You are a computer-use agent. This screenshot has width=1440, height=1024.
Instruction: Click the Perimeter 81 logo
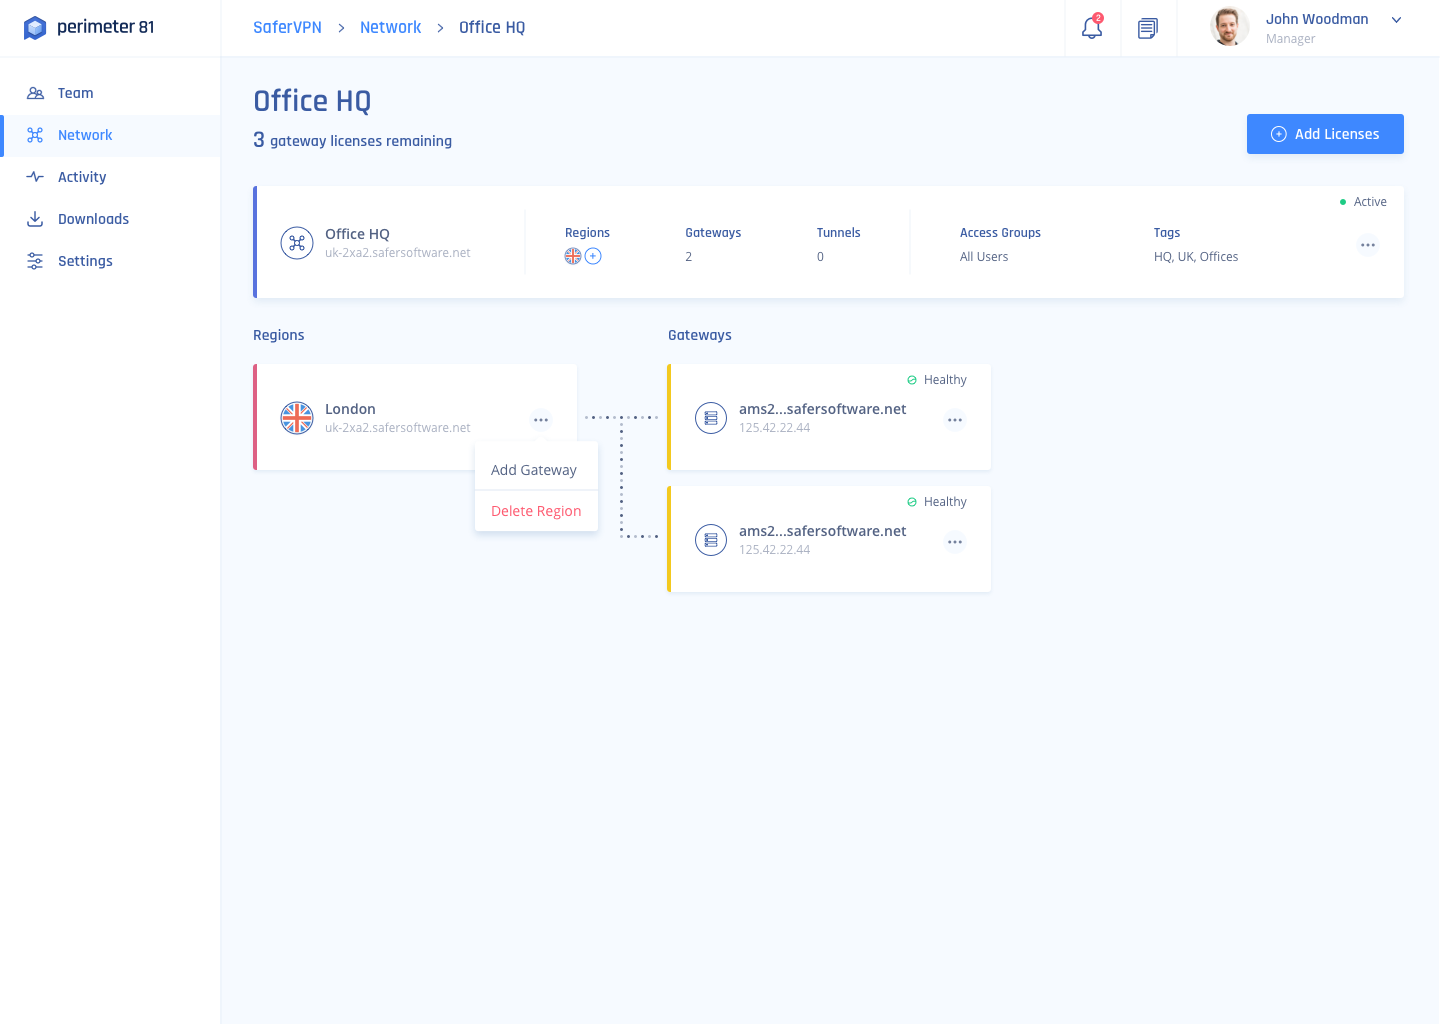(88, 27)
